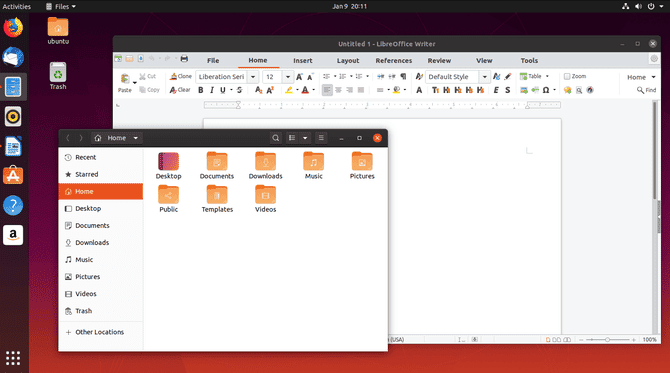The image size is (670, 373).
Task: Open the Navigator compass icon
Action: (590, 90)
